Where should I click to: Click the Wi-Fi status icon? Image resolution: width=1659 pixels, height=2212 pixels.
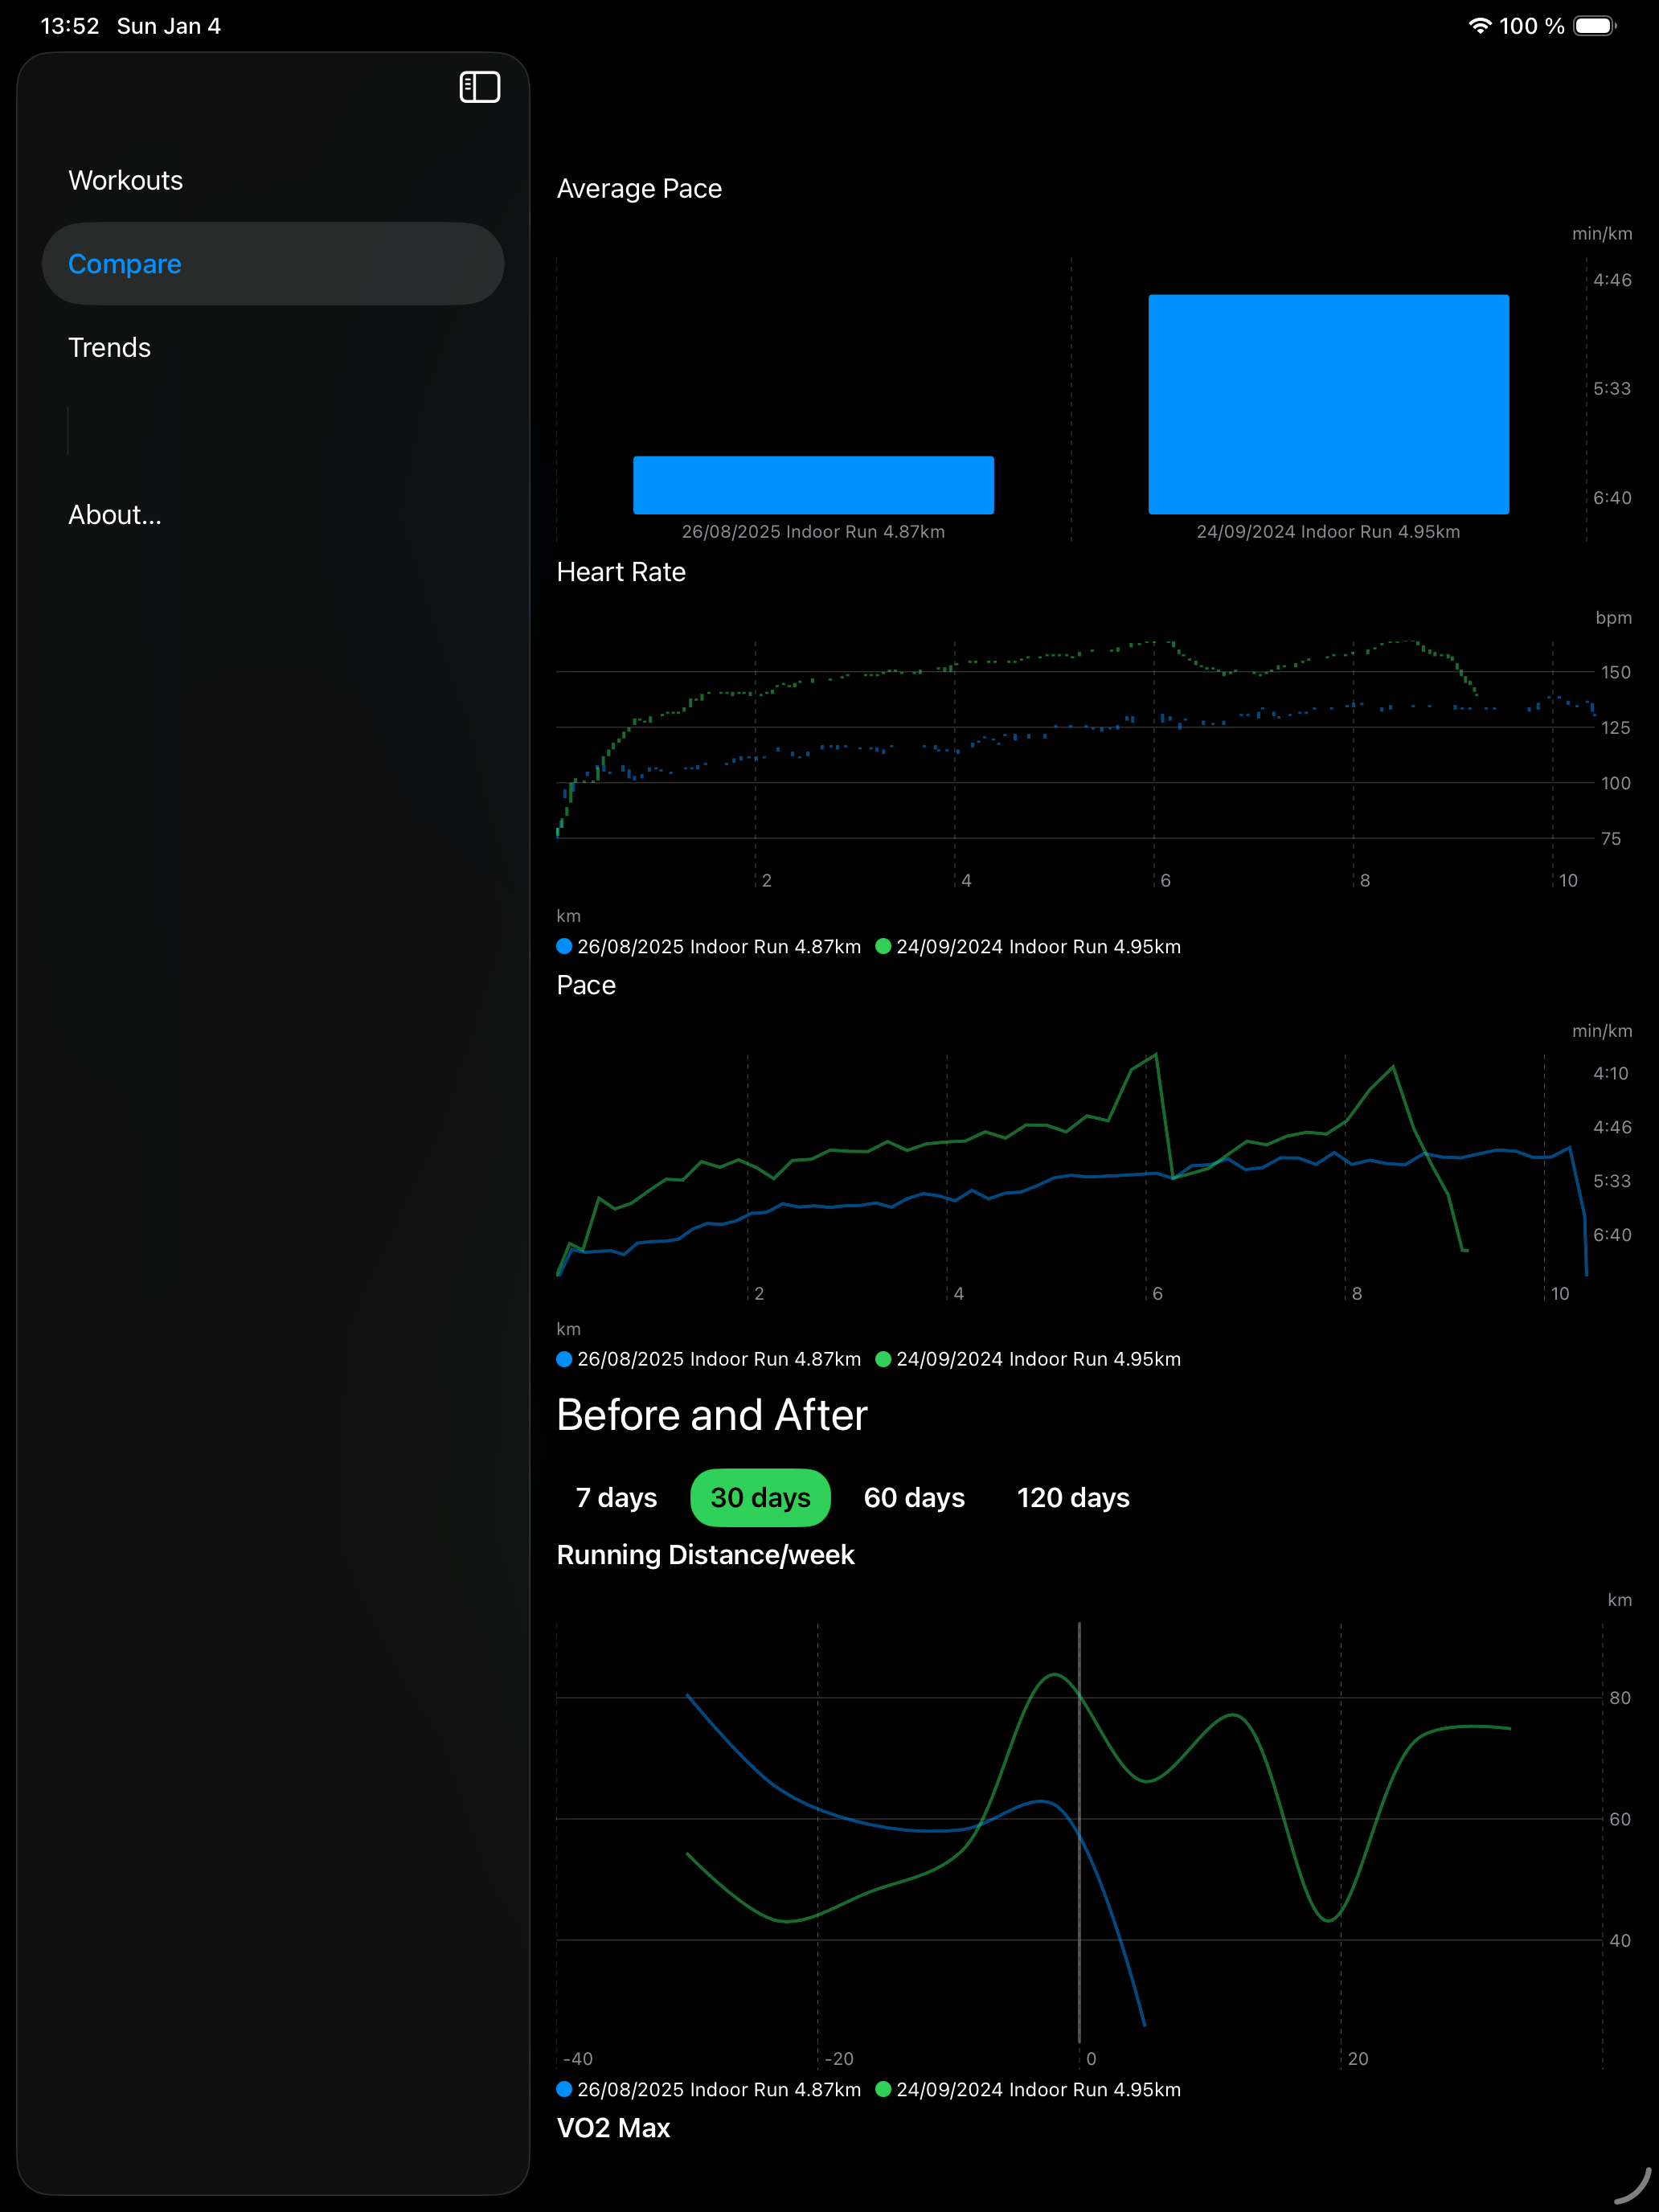pos(1479,26)
